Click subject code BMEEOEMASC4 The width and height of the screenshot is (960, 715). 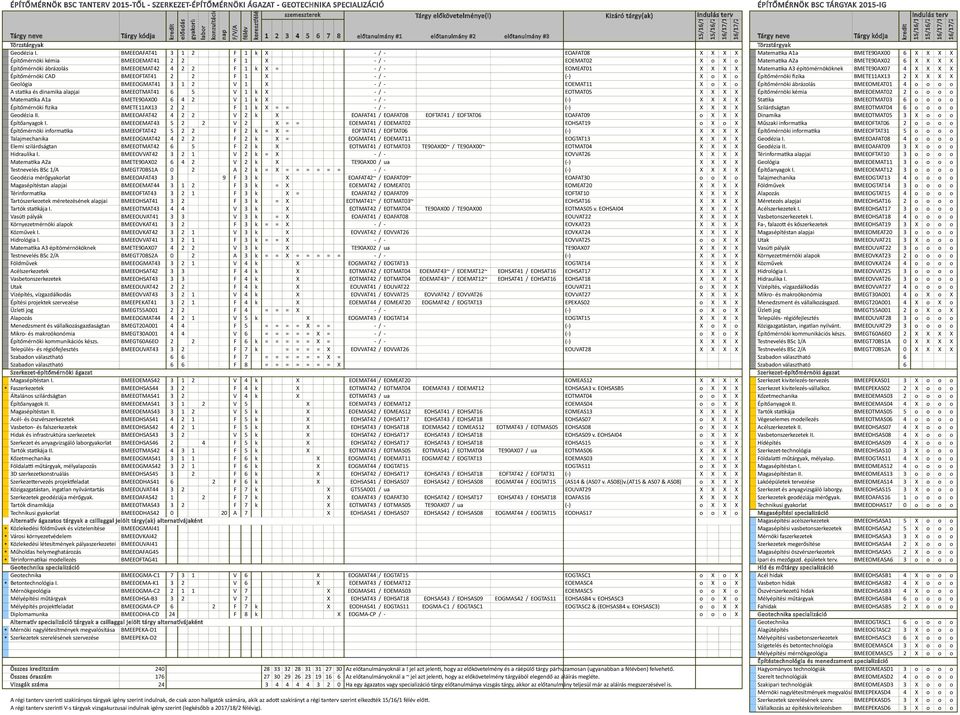[873, 645]
